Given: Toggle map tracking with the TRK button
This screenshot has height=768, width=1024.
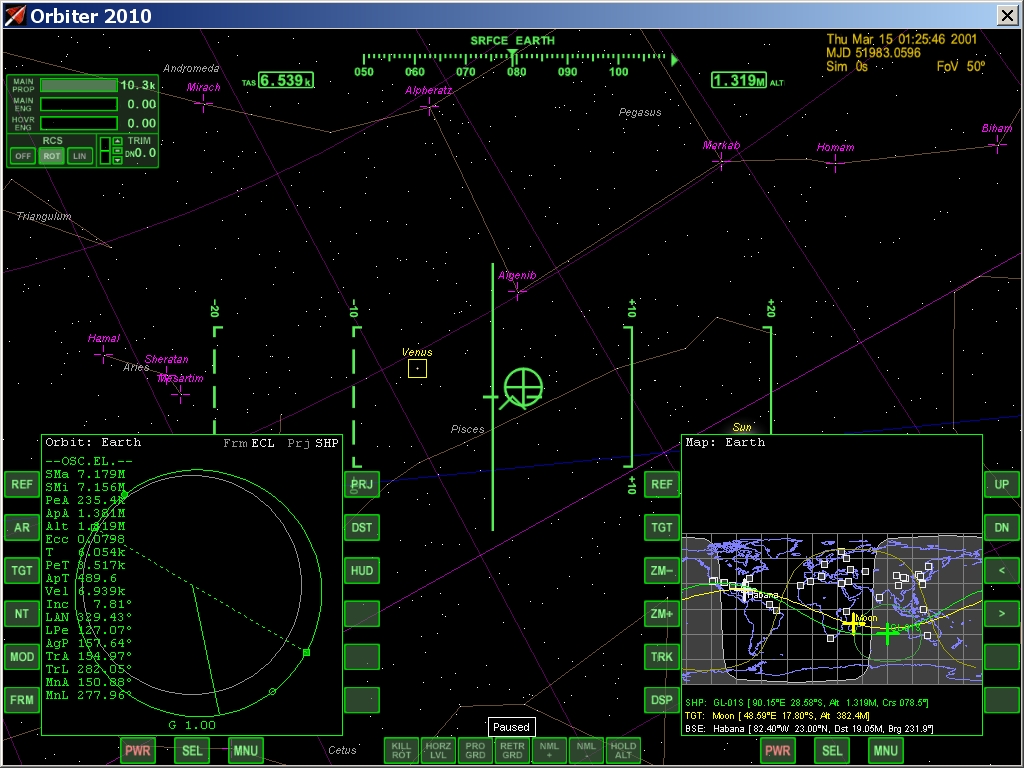Looking at the screenshot, I should point(662,656).
